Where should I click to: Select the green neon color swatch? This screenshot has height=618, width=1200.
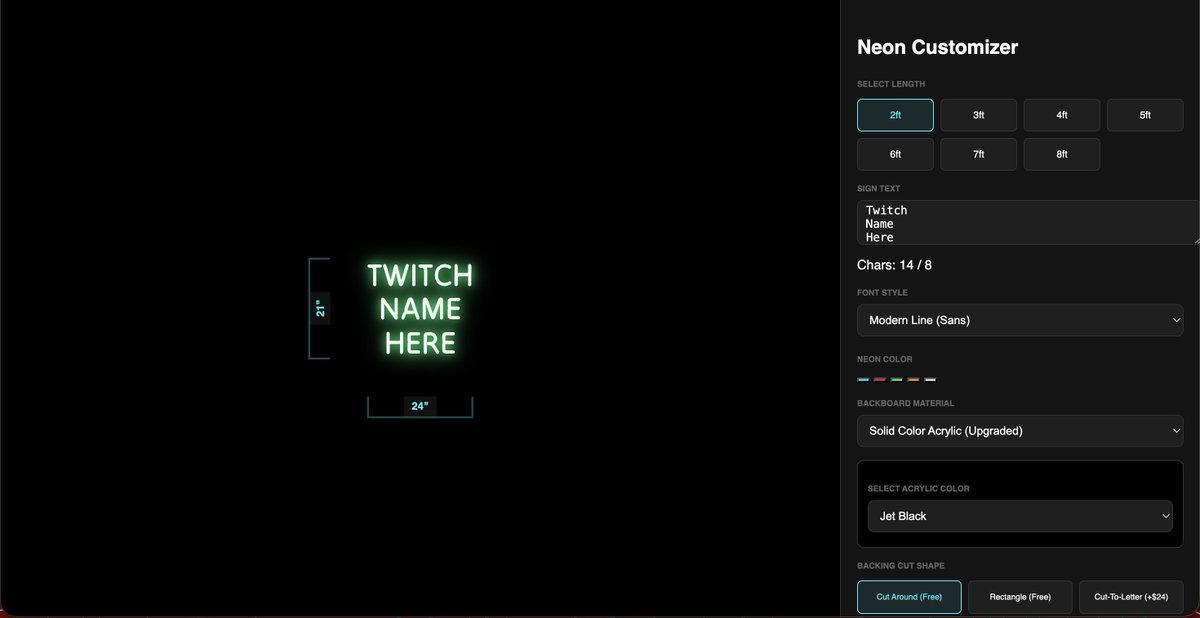pyautogui.click(x=897, y=380)
